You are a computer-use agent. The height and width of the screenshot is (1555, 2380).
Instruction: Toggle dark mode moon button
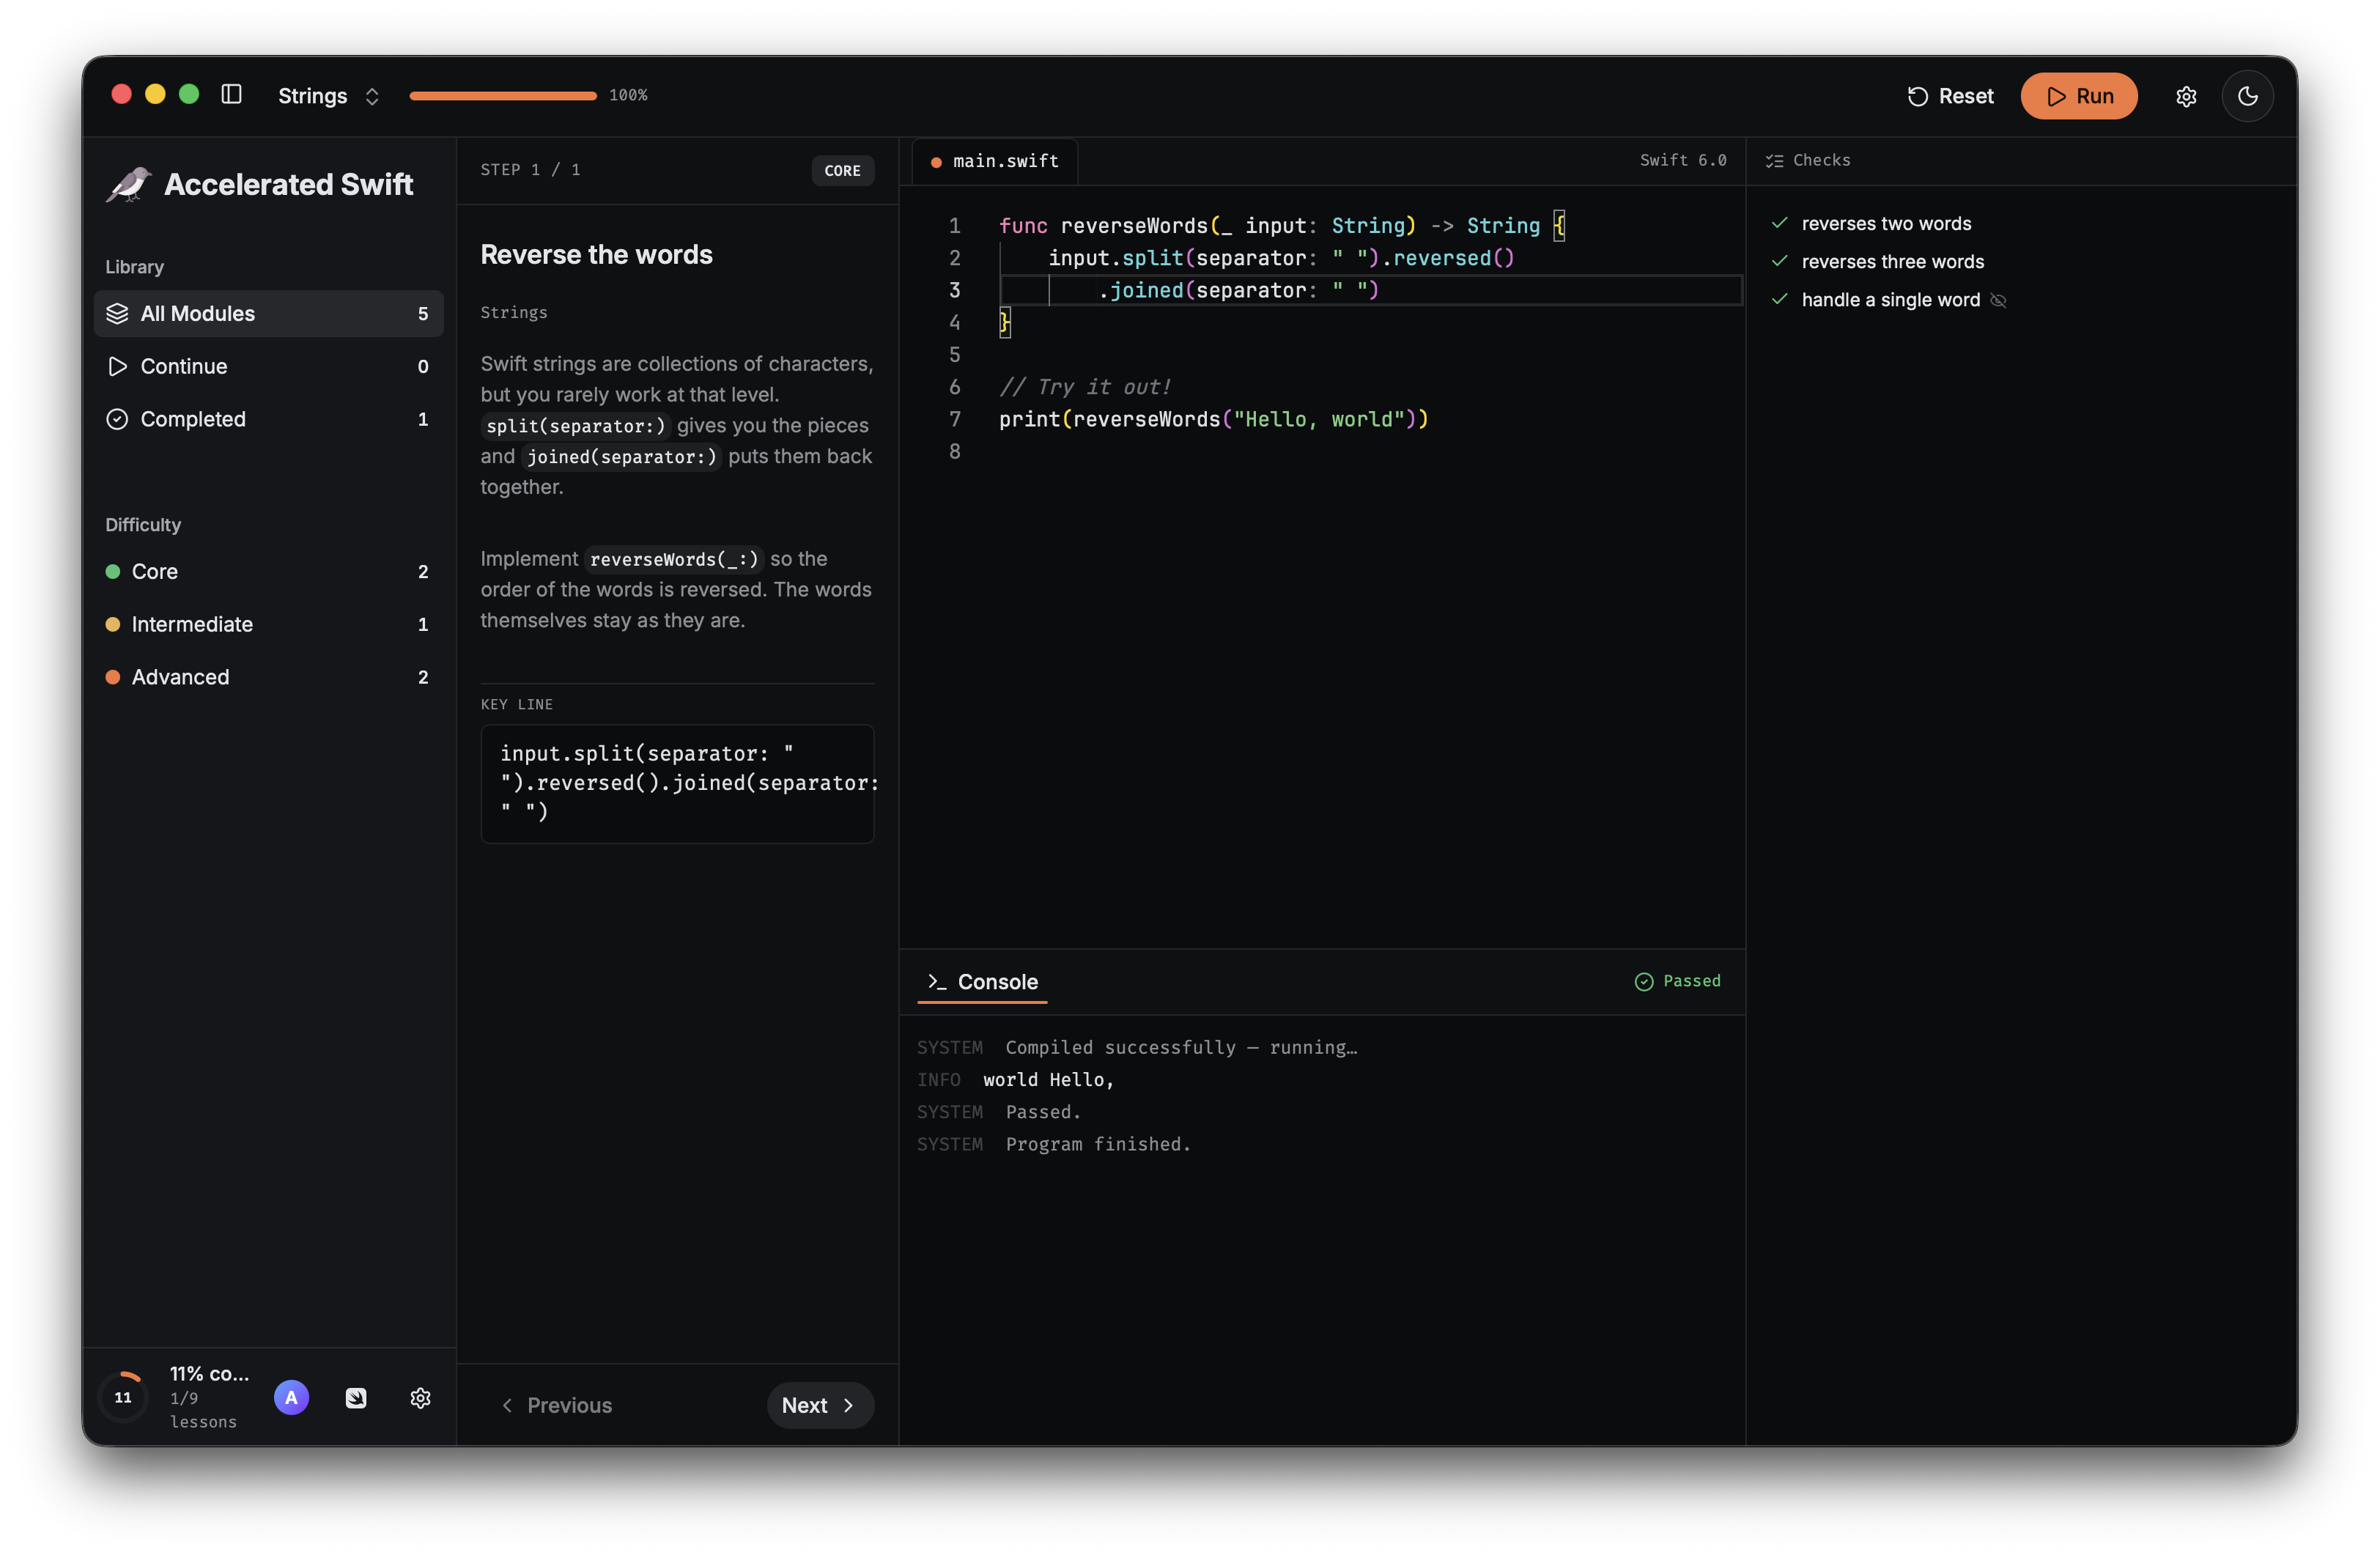coord(2247,96)
